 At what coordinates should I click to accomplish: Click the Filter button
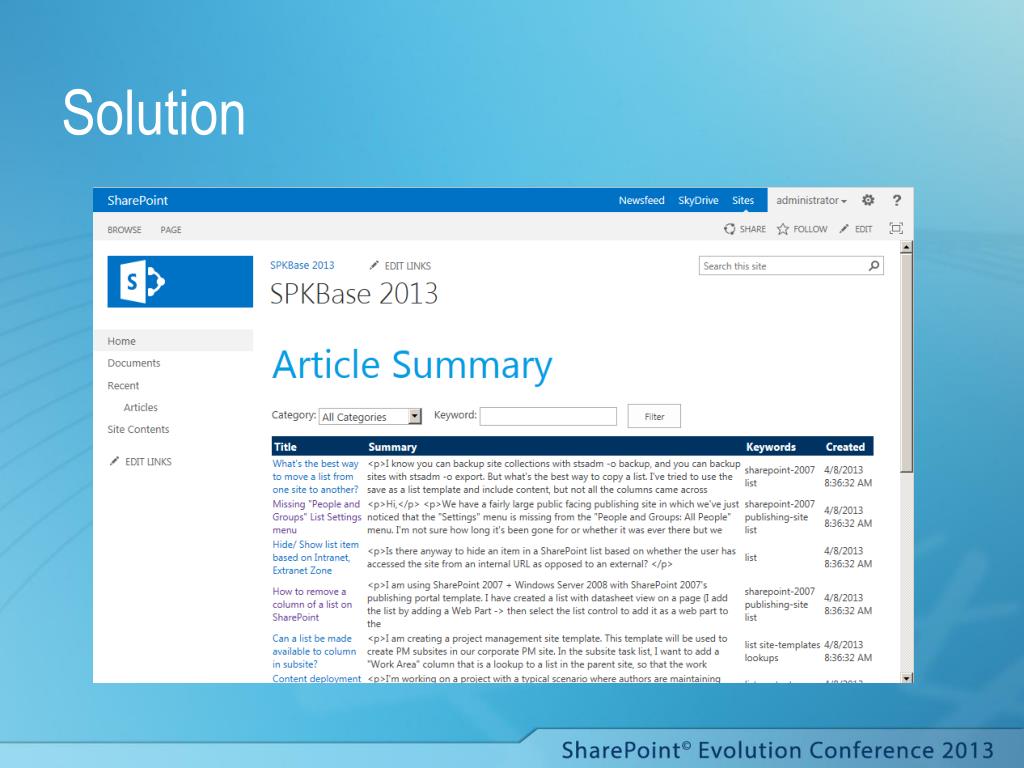[x=654, y=417]
